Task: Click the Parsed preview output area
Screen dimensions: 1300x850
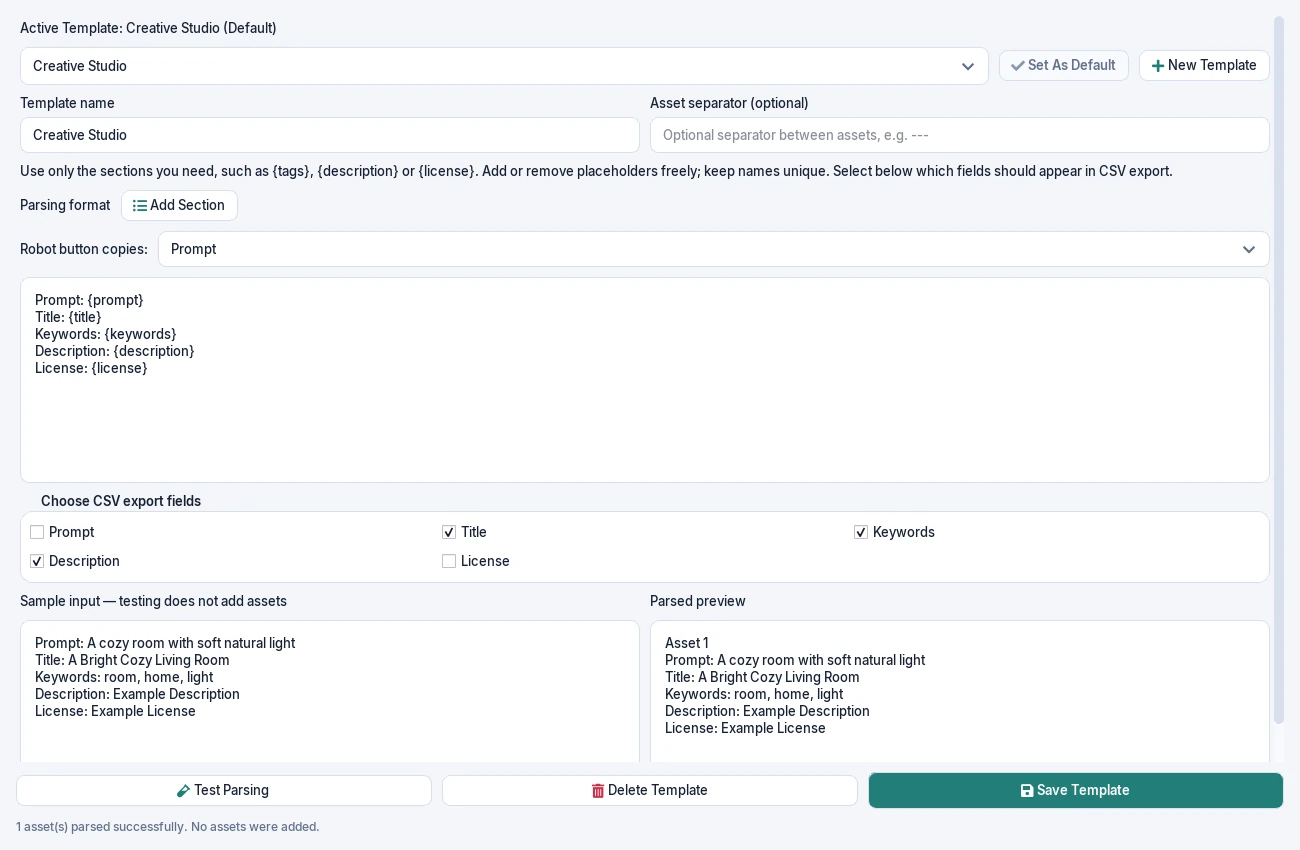Action: point(960,692)
